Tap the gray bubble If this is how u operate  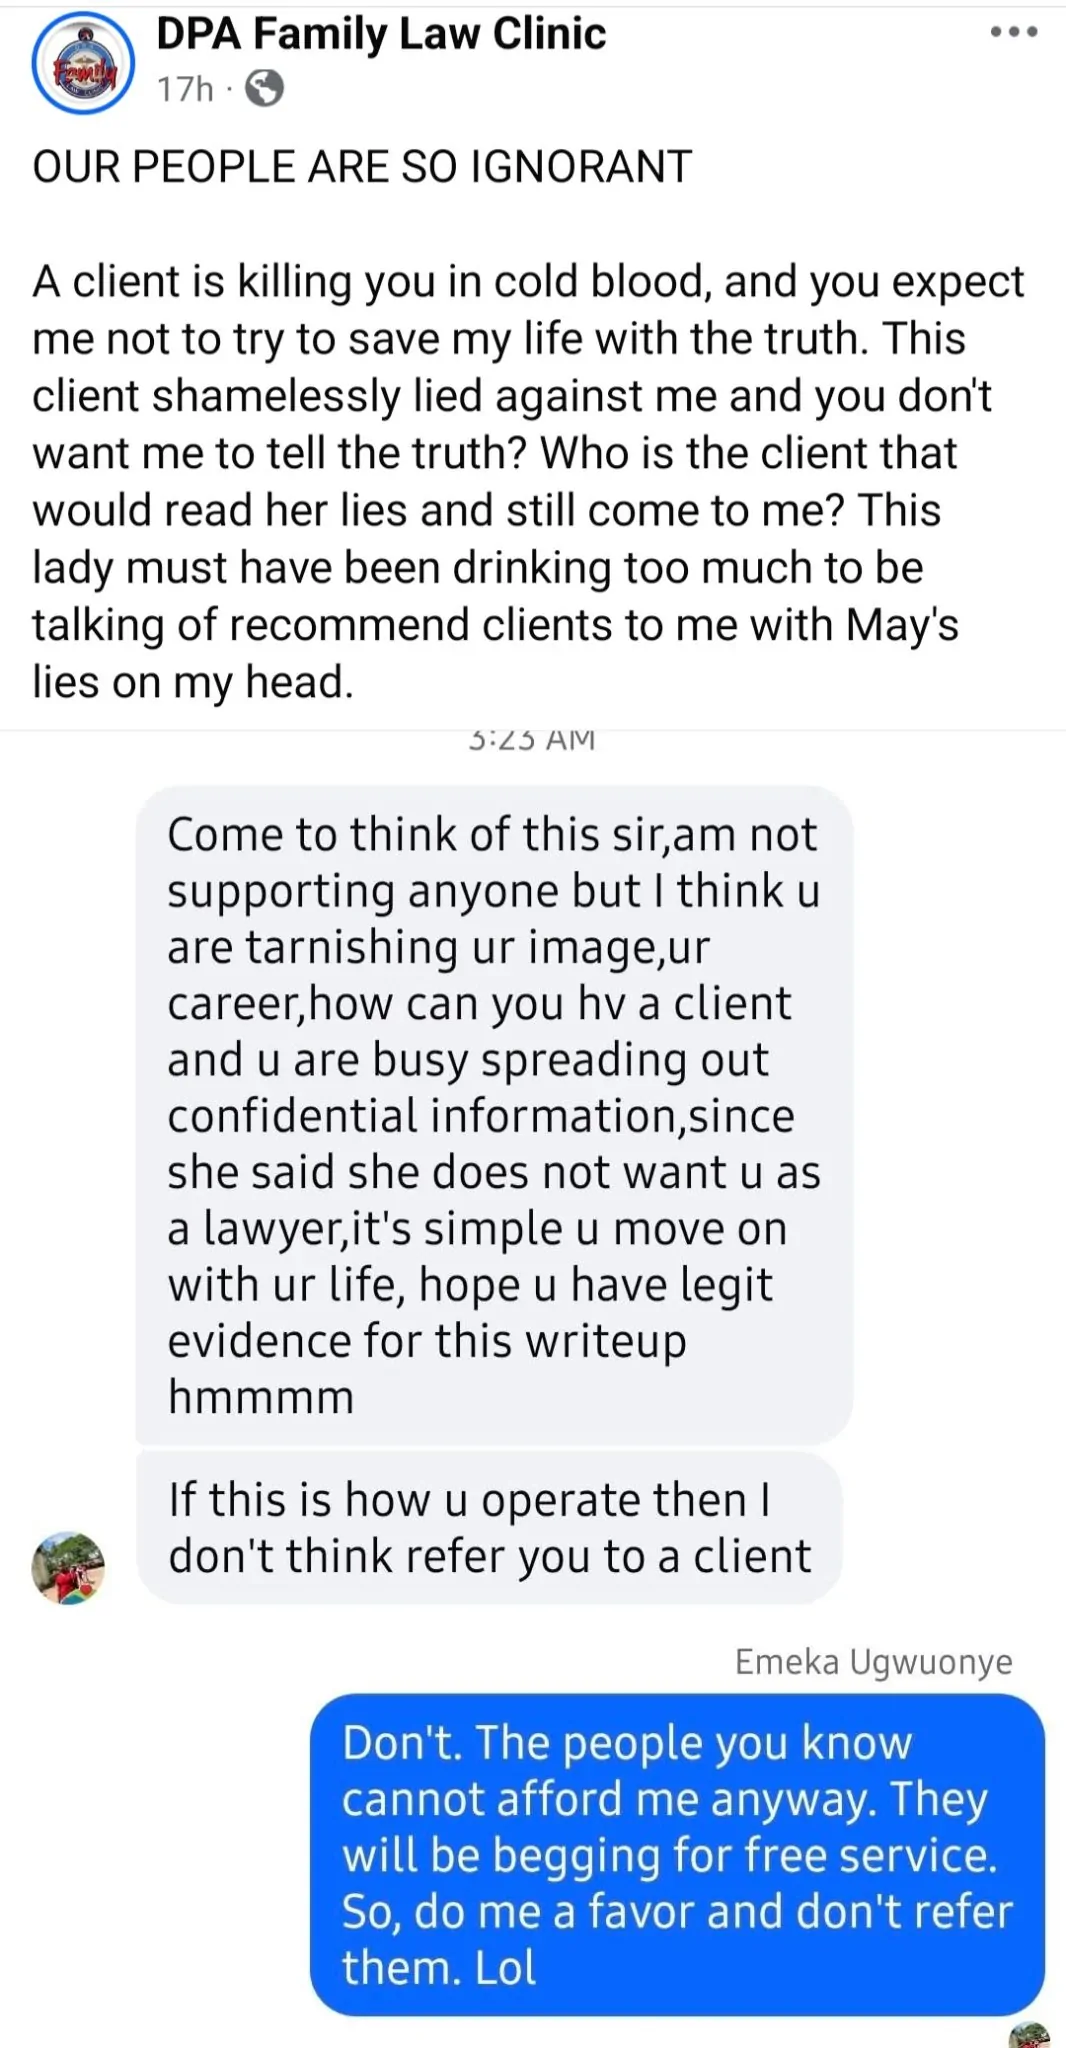pyautogui.click(x=489, y=1528)
